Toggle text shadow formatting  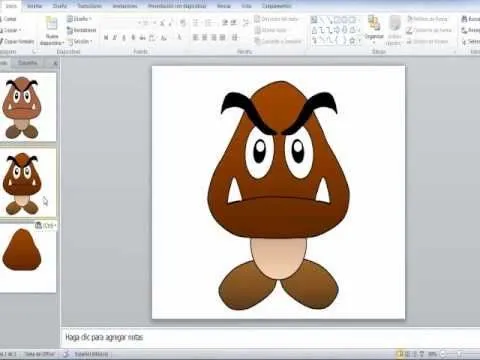tap(133, 38)
